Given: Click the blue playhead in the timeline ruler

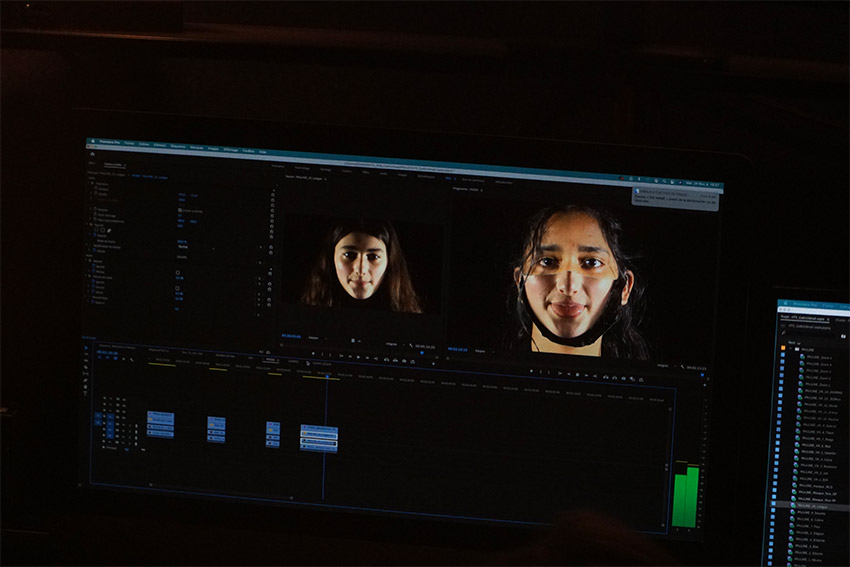Looking at the screenshot, I should click(x=327, y=376).
